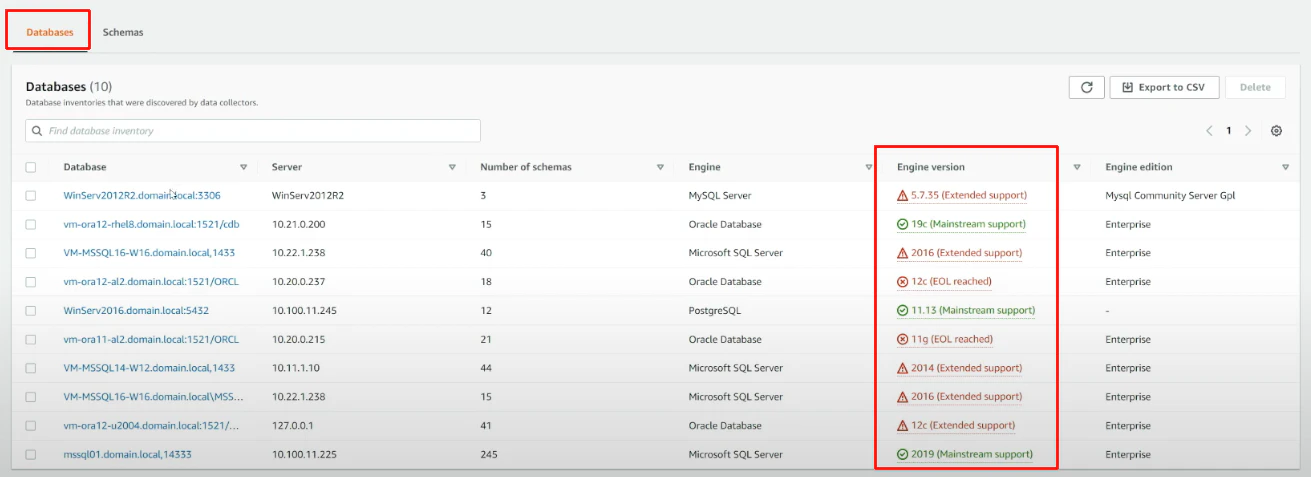Select checkbox for vm-ora12-rhel8 row

point(30,224)
